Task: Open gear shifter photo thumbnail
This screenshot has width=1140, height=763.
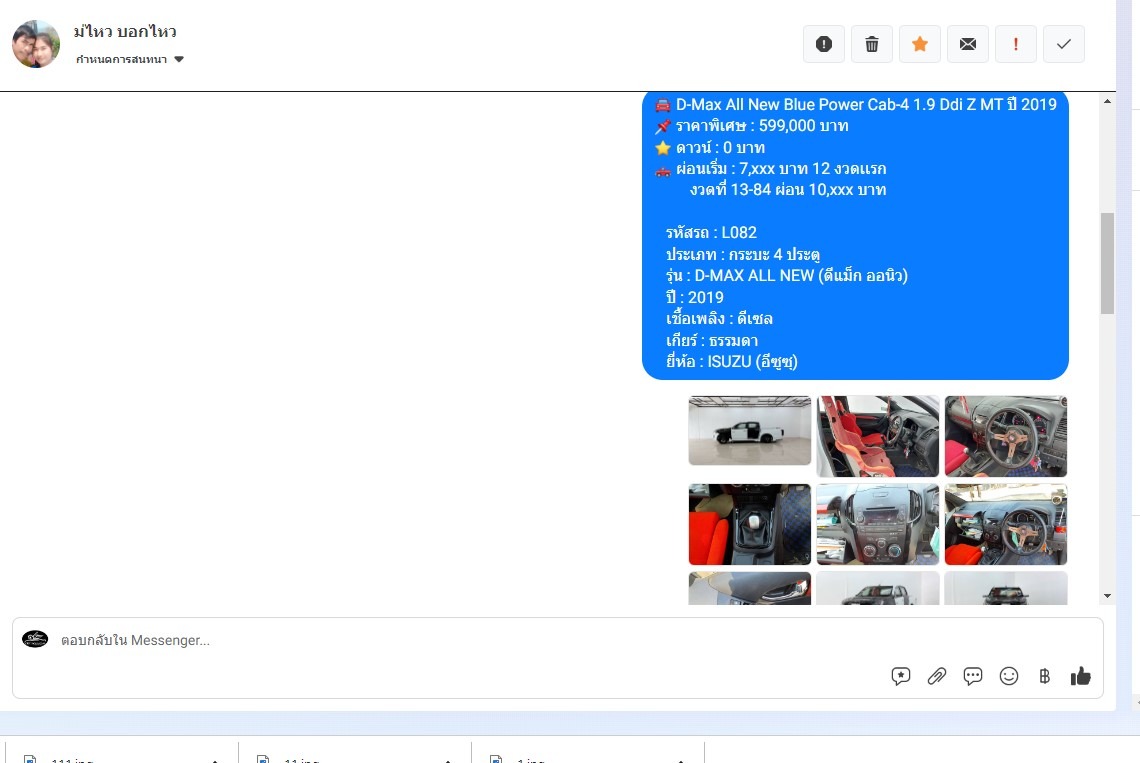Action: (750, 524)
